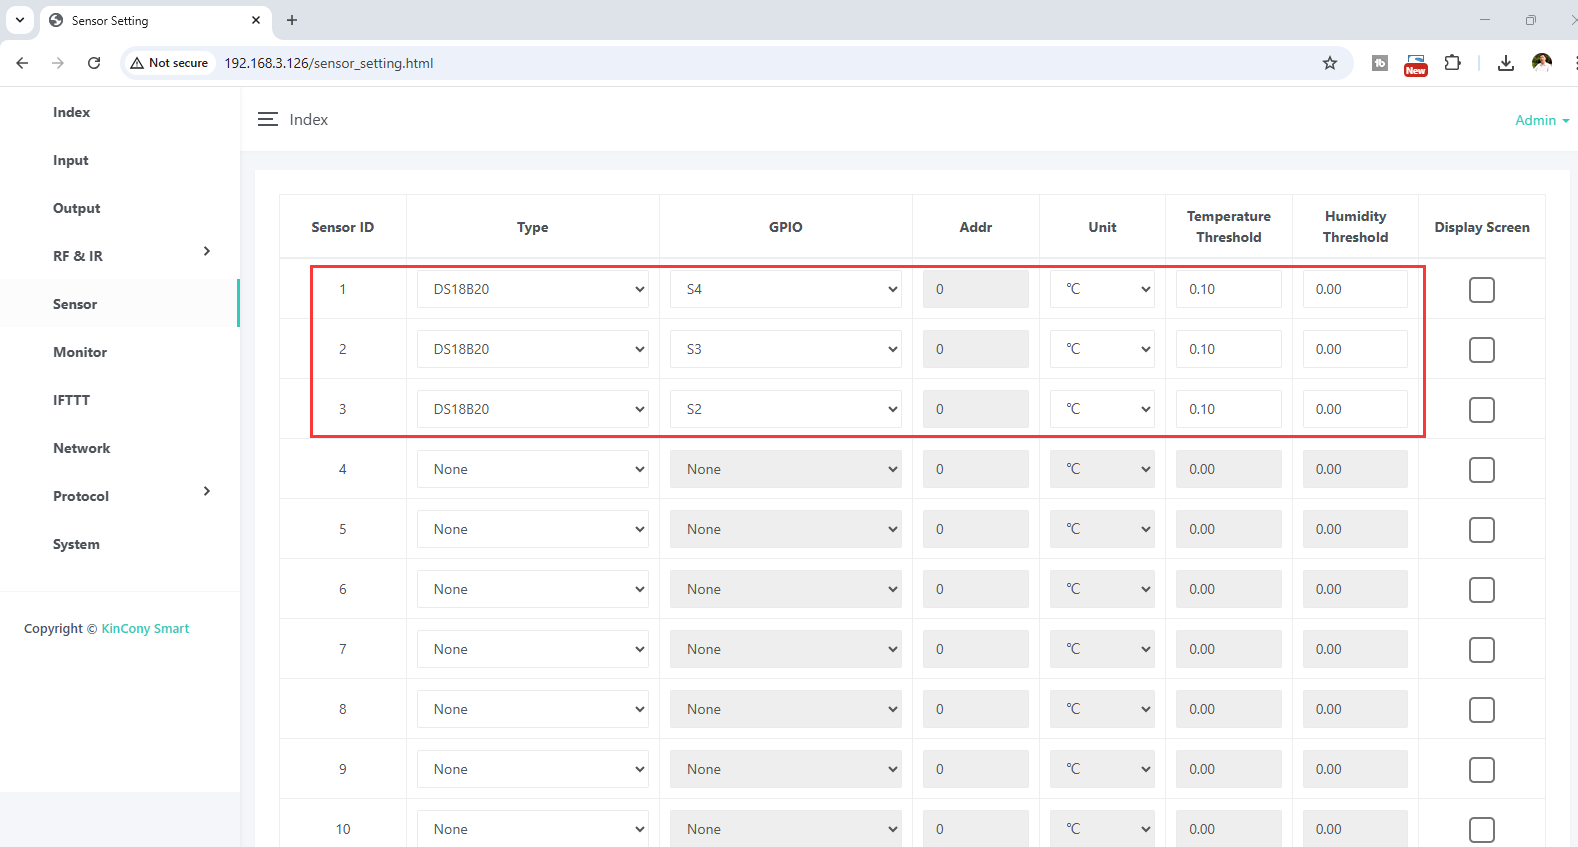Open the KinCony Smart copyright link
This screenshot has height=847, width=1578.
[x=145, y=629]
